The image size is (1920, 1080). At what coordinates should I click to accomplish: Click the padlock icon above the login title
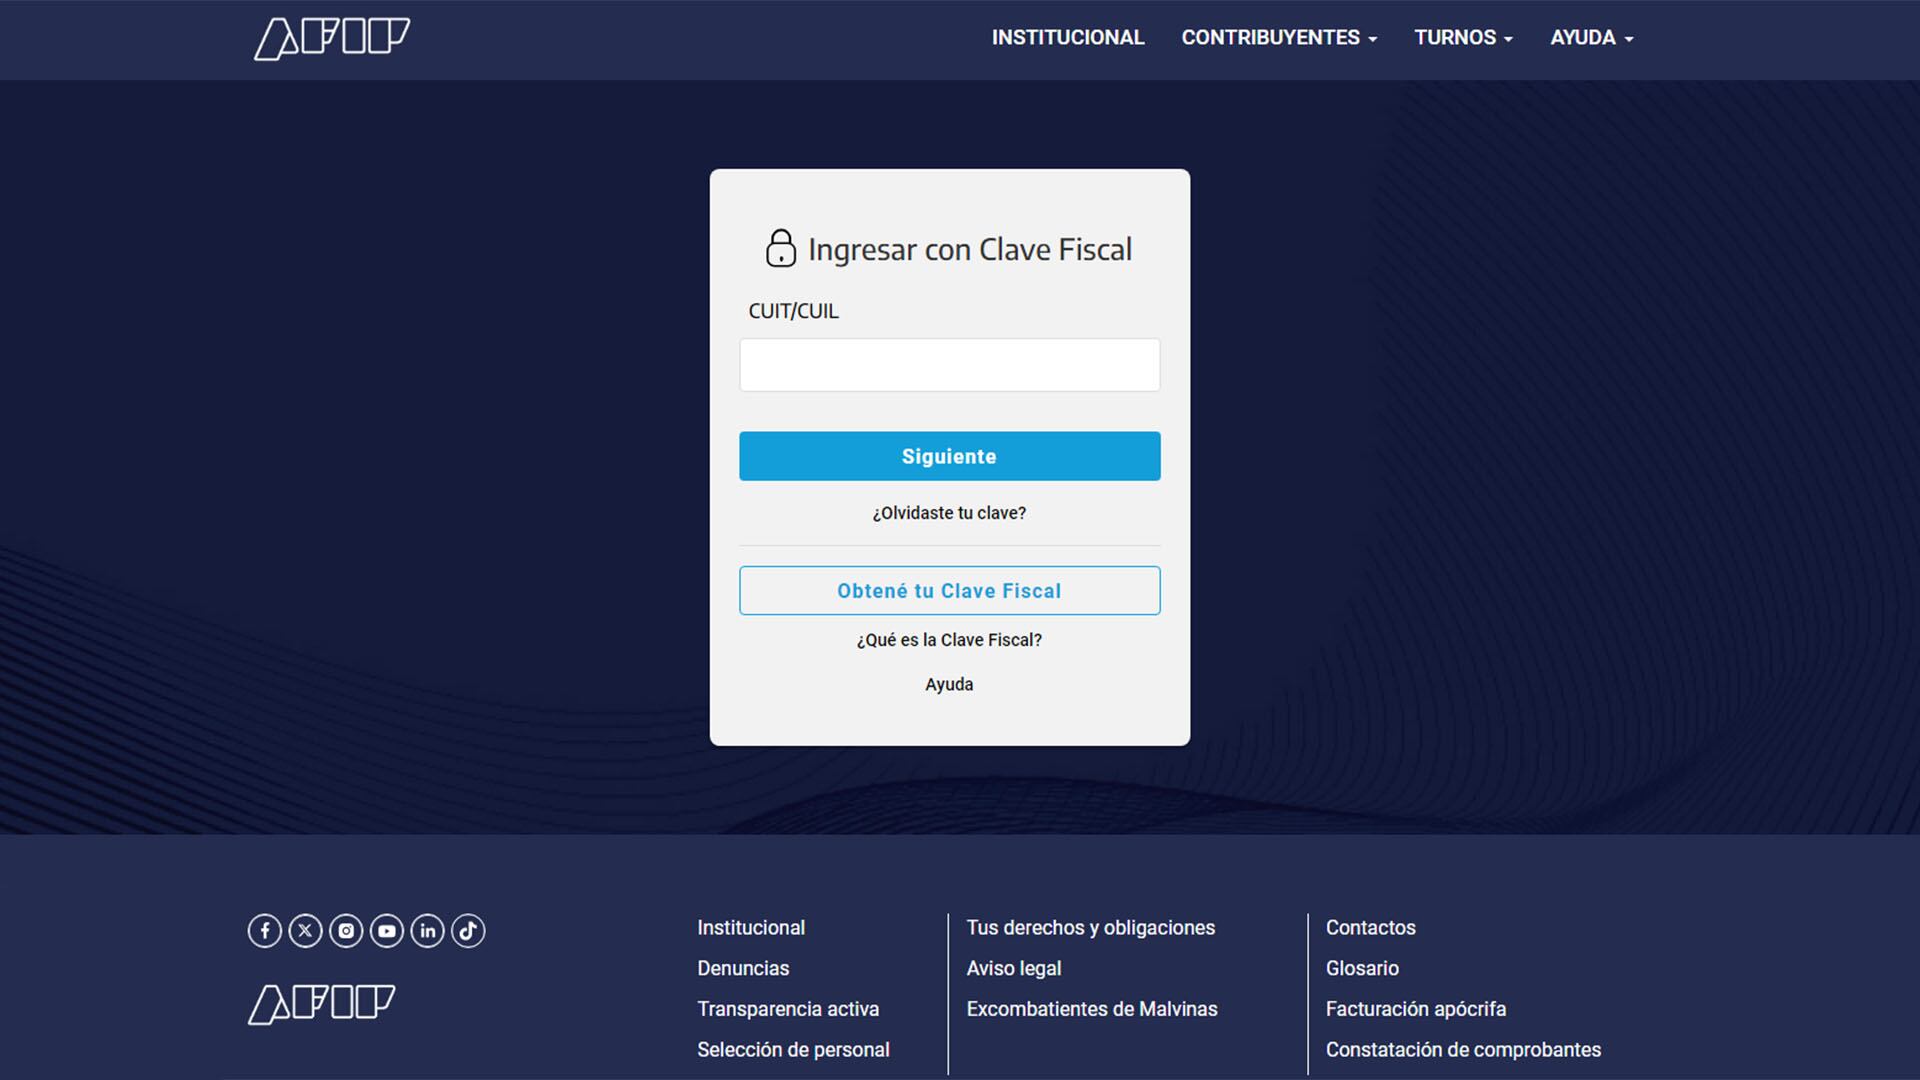[x=780, y=248]
